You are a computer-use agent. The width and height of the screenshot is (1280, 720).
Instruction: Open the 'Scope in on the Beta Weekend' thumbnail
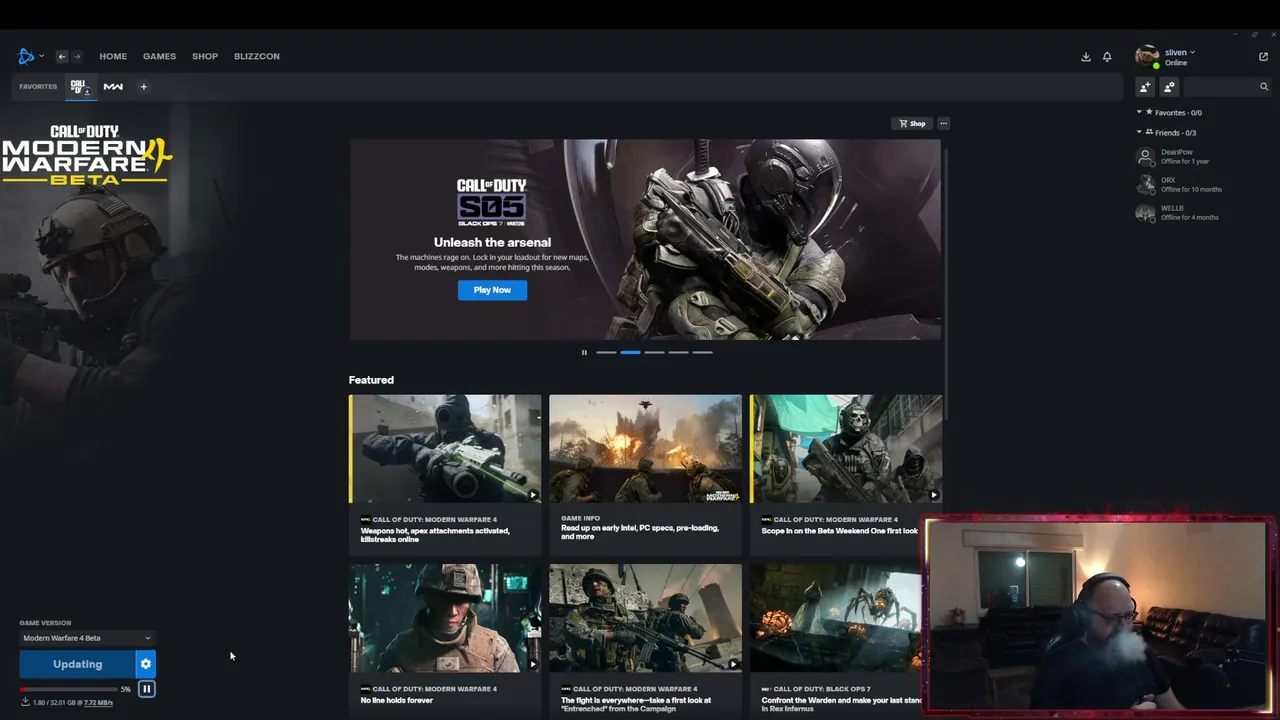(x=846, y=449)
